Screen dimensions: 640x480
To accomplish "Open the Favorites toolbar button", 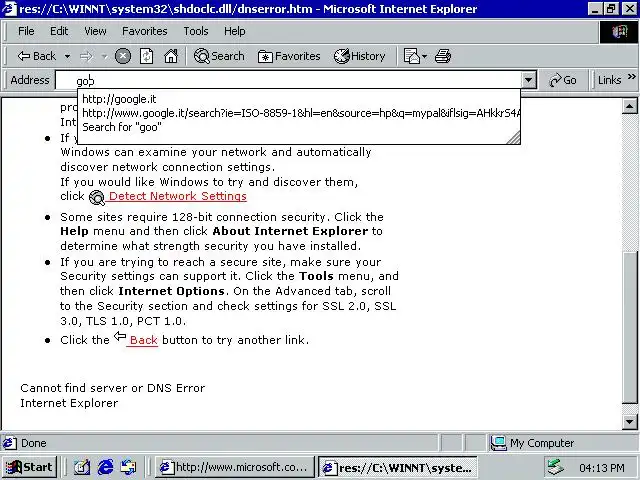I will [x=289, y=56].
